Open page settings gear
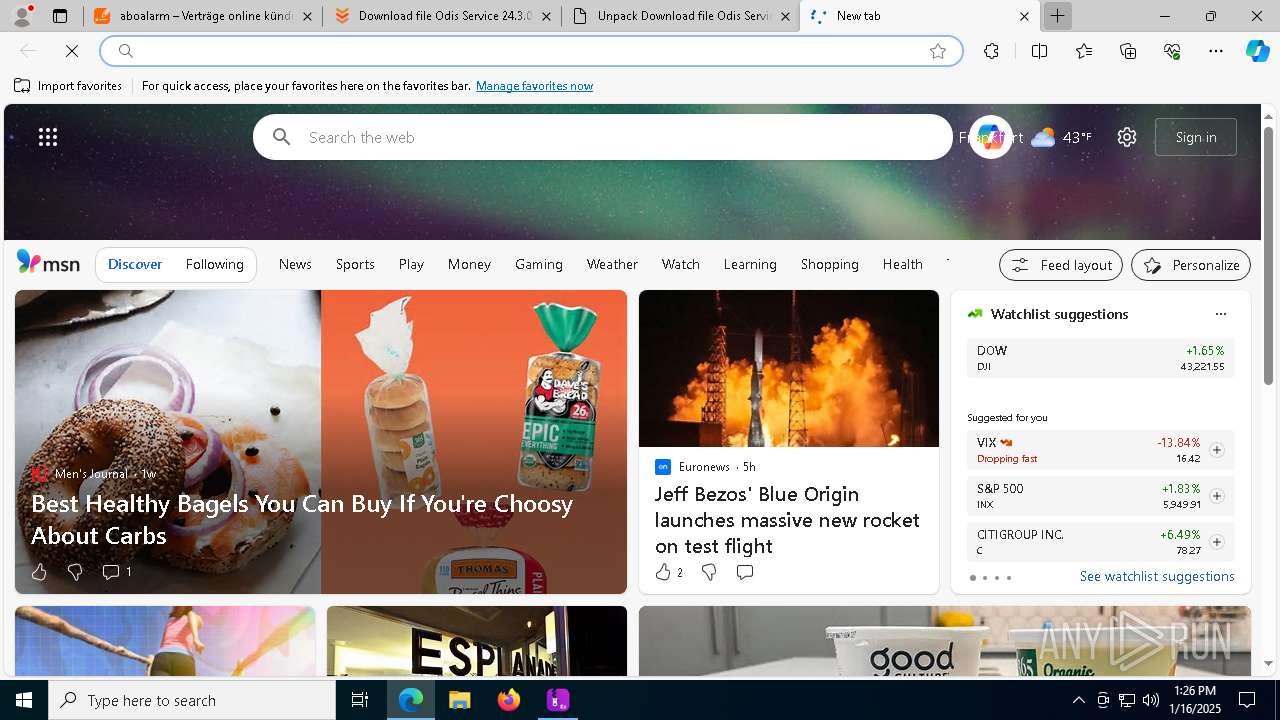 [x=1127, y=137]
